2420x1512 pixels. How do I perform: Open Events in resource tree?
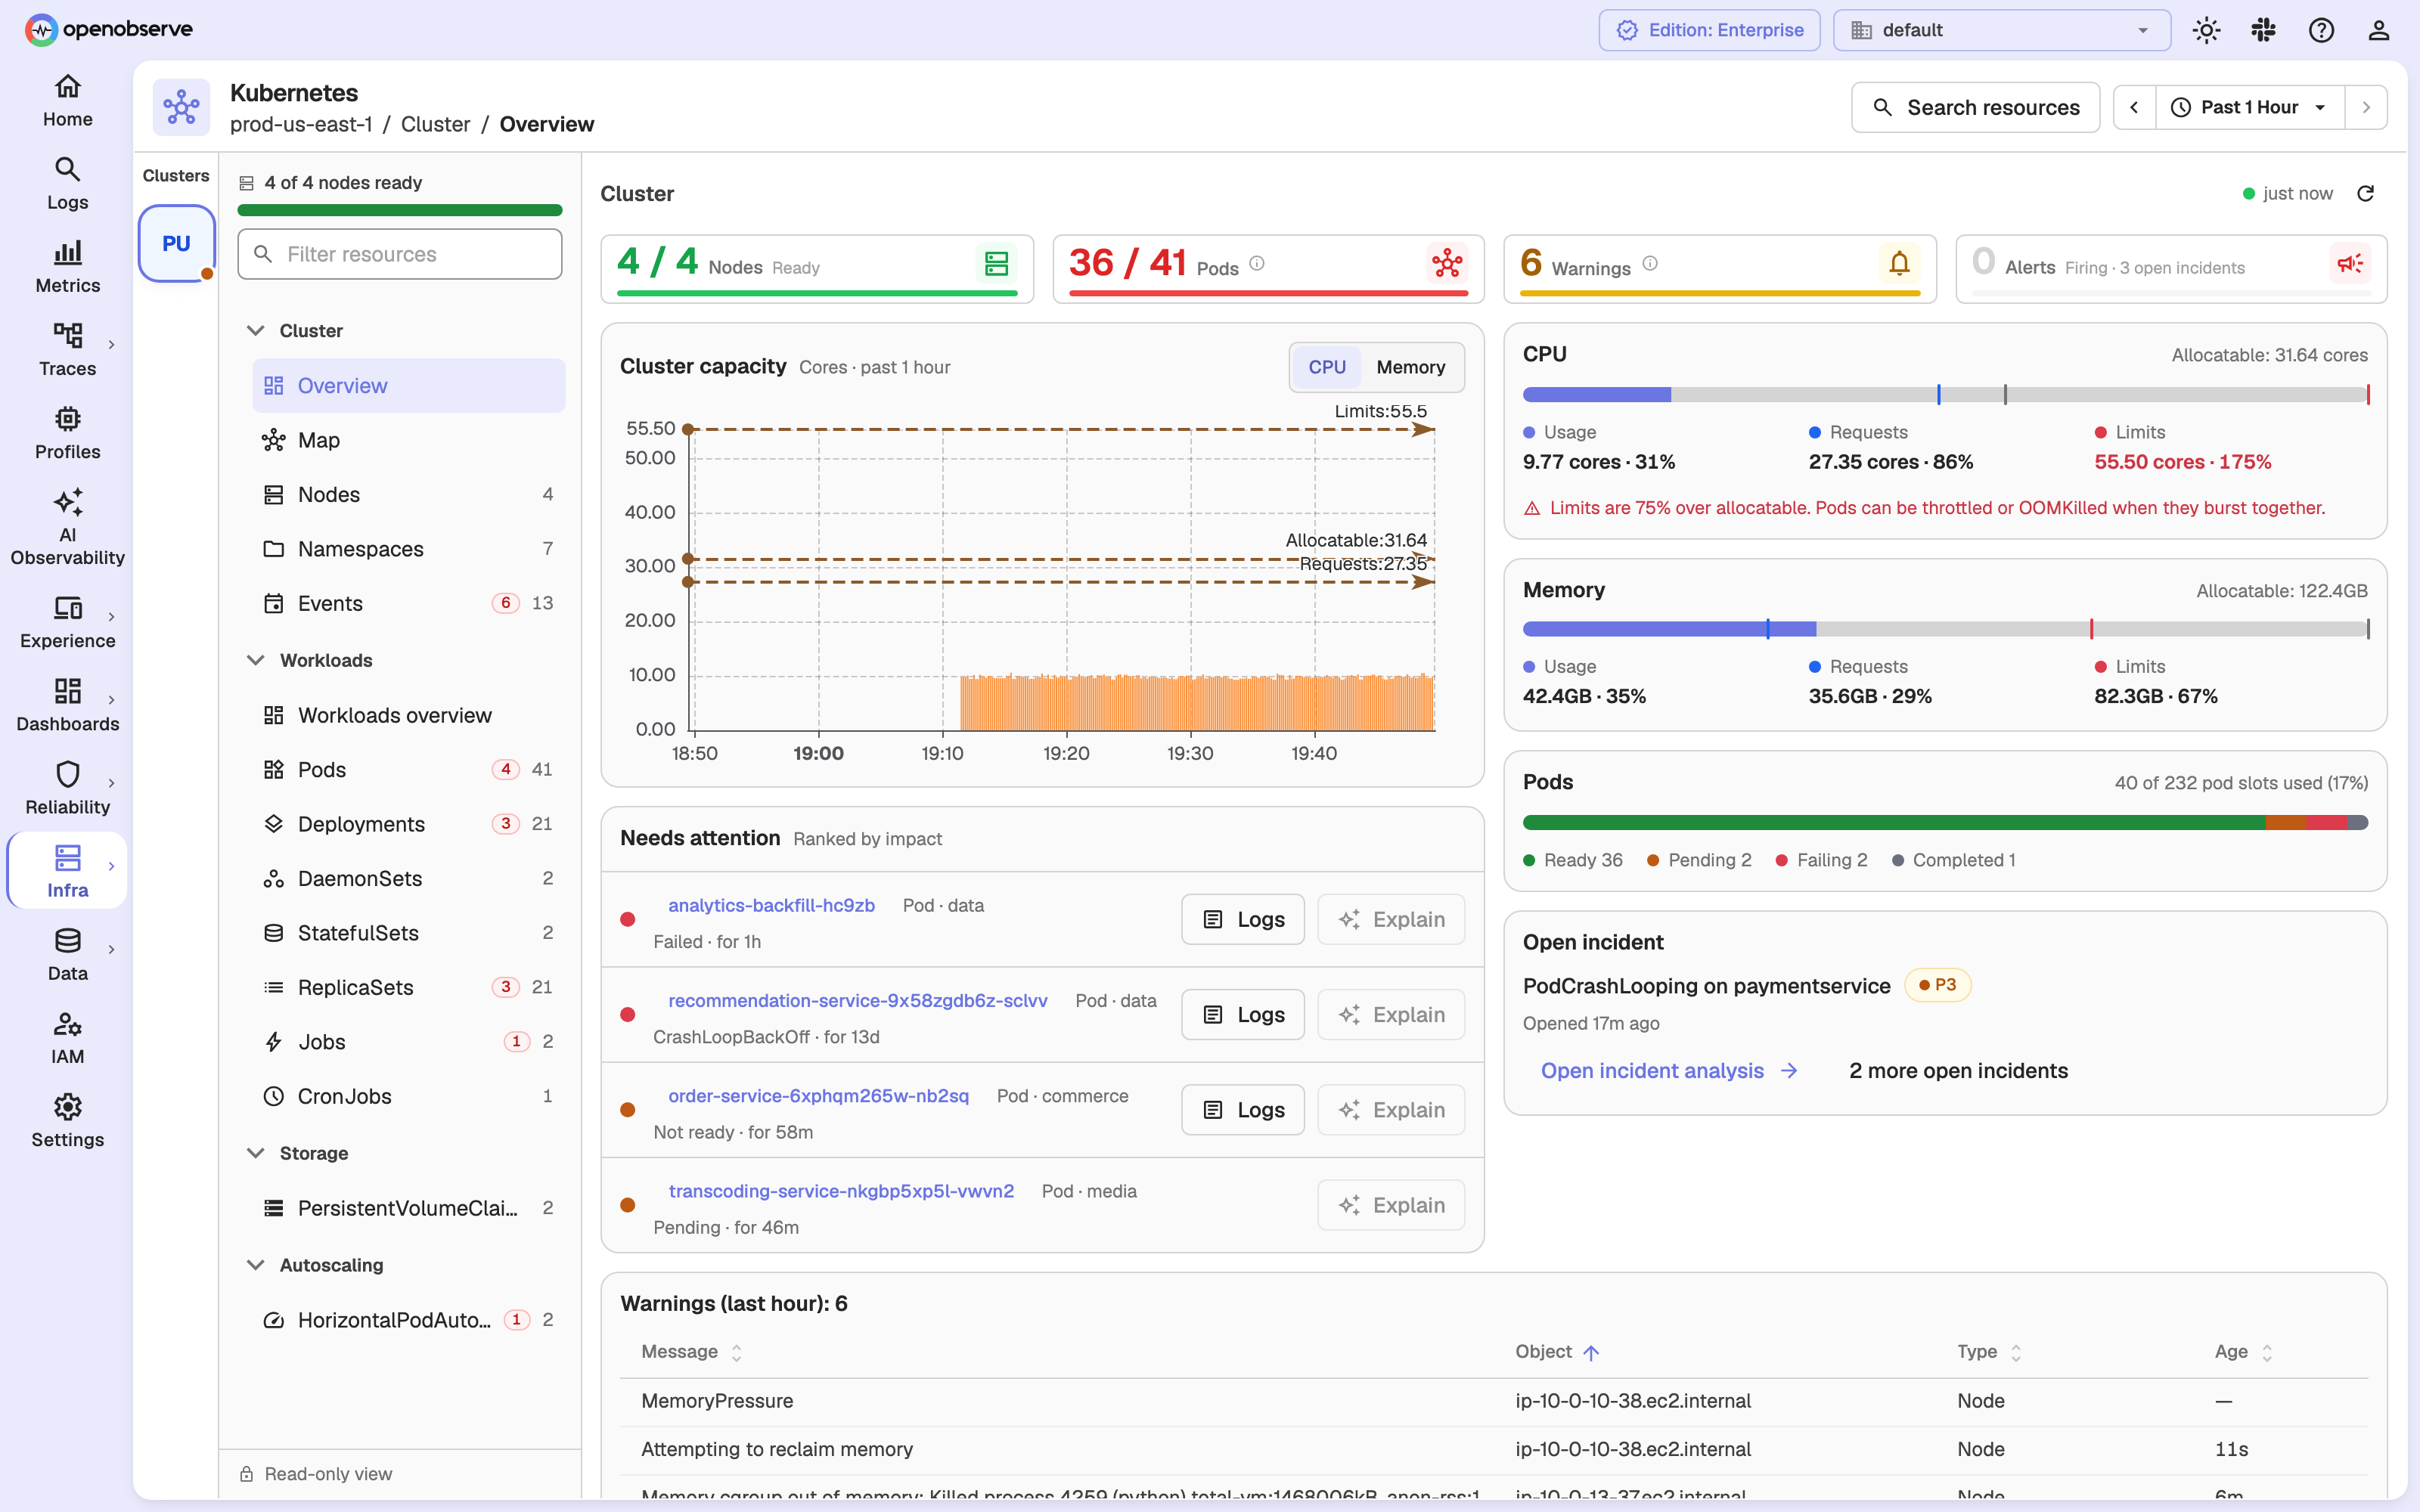[408, 603]
